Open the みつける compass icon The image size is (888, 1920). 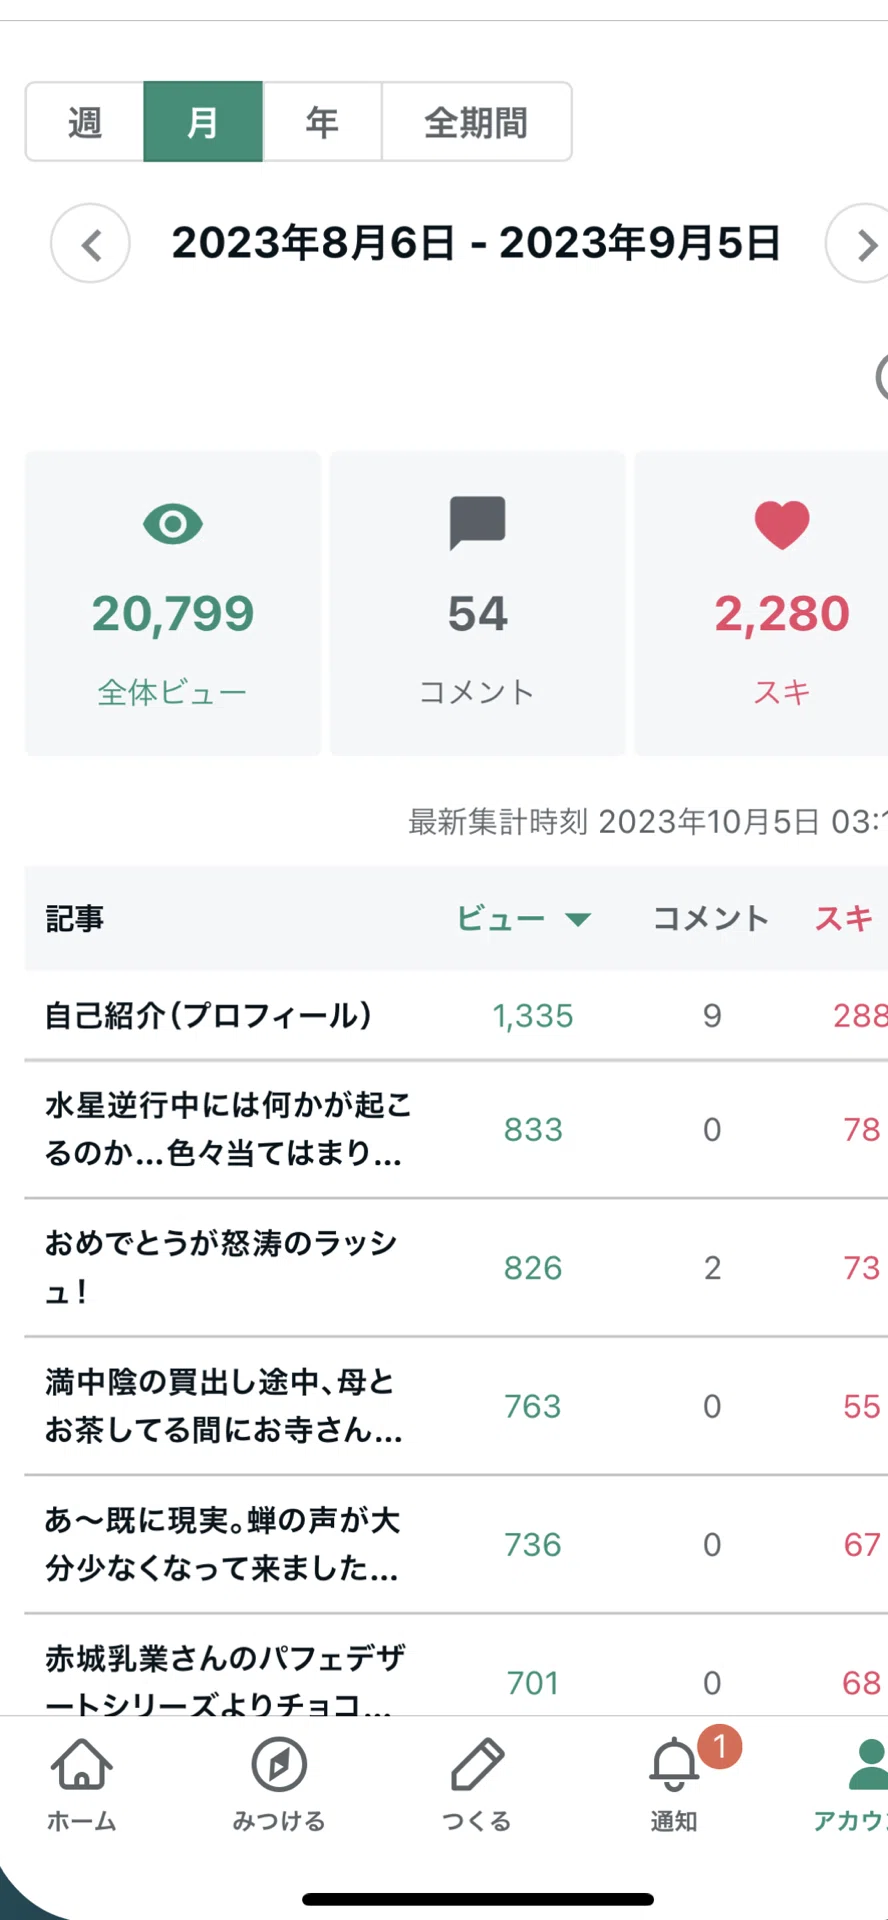coord(279,1765)
